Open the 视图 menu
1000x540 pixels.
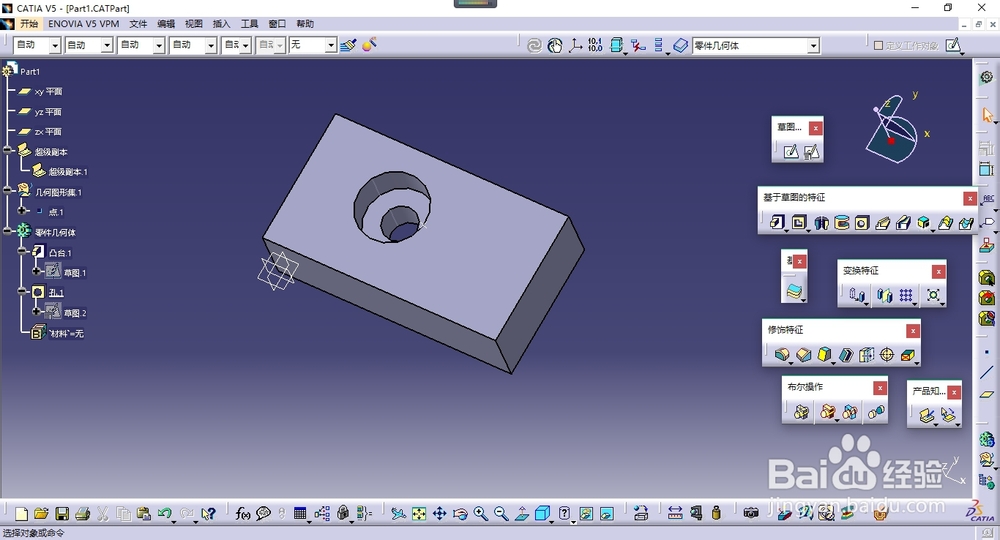193,24
